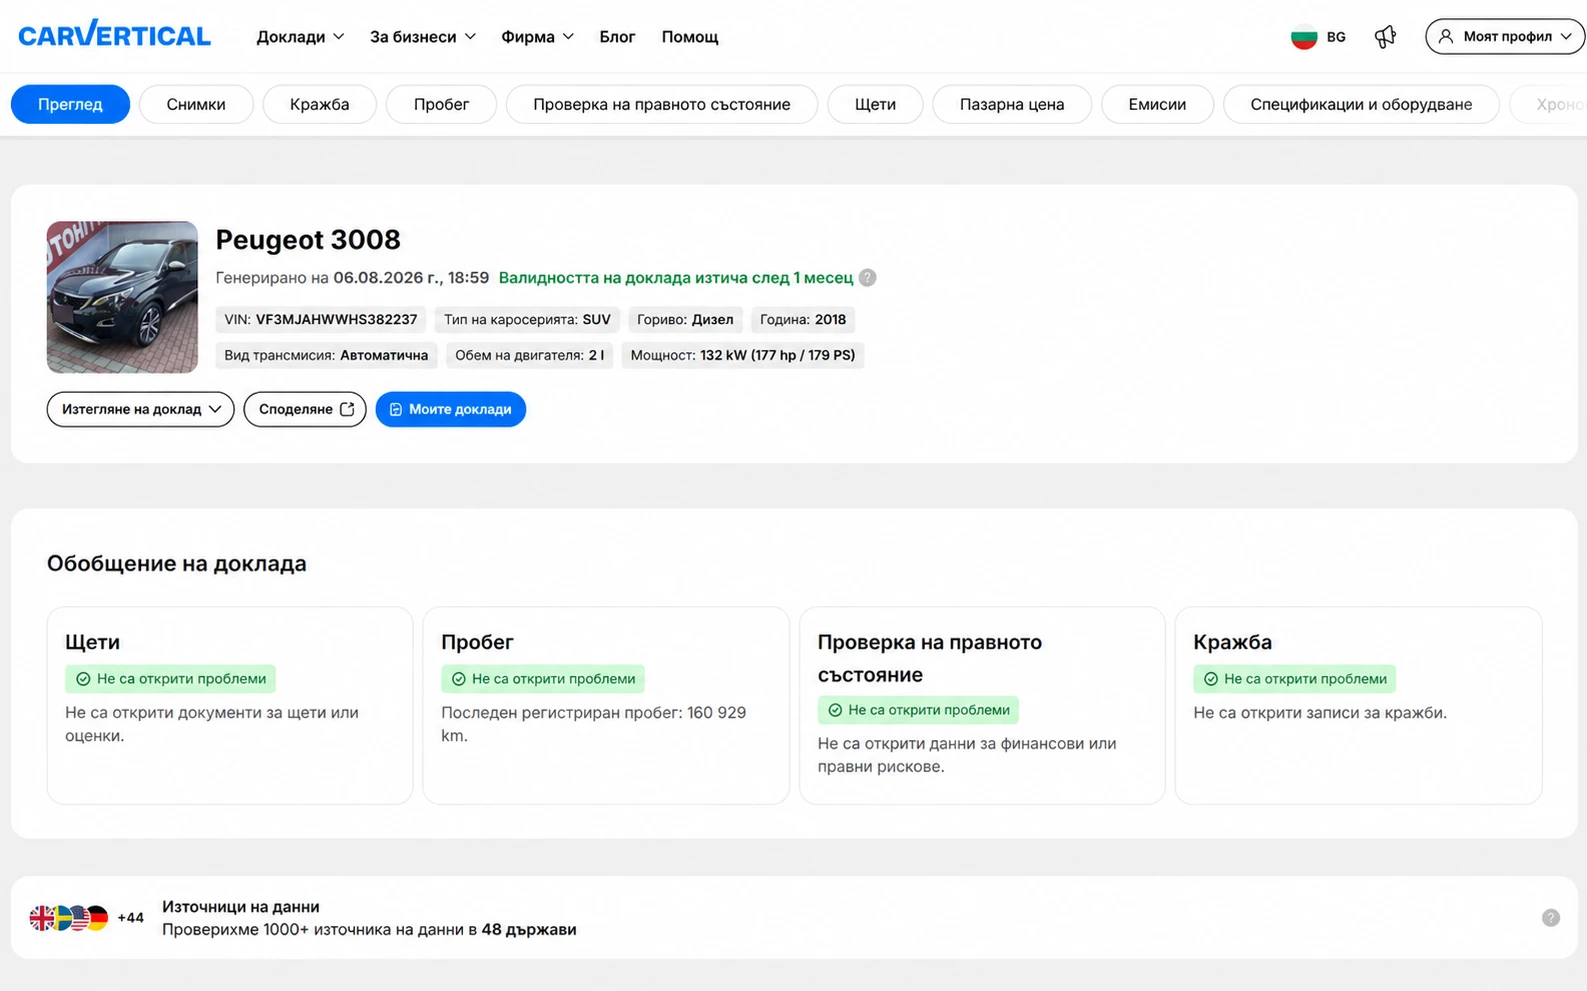Open the Моят профил dropdown

(x=1505, y=37)
